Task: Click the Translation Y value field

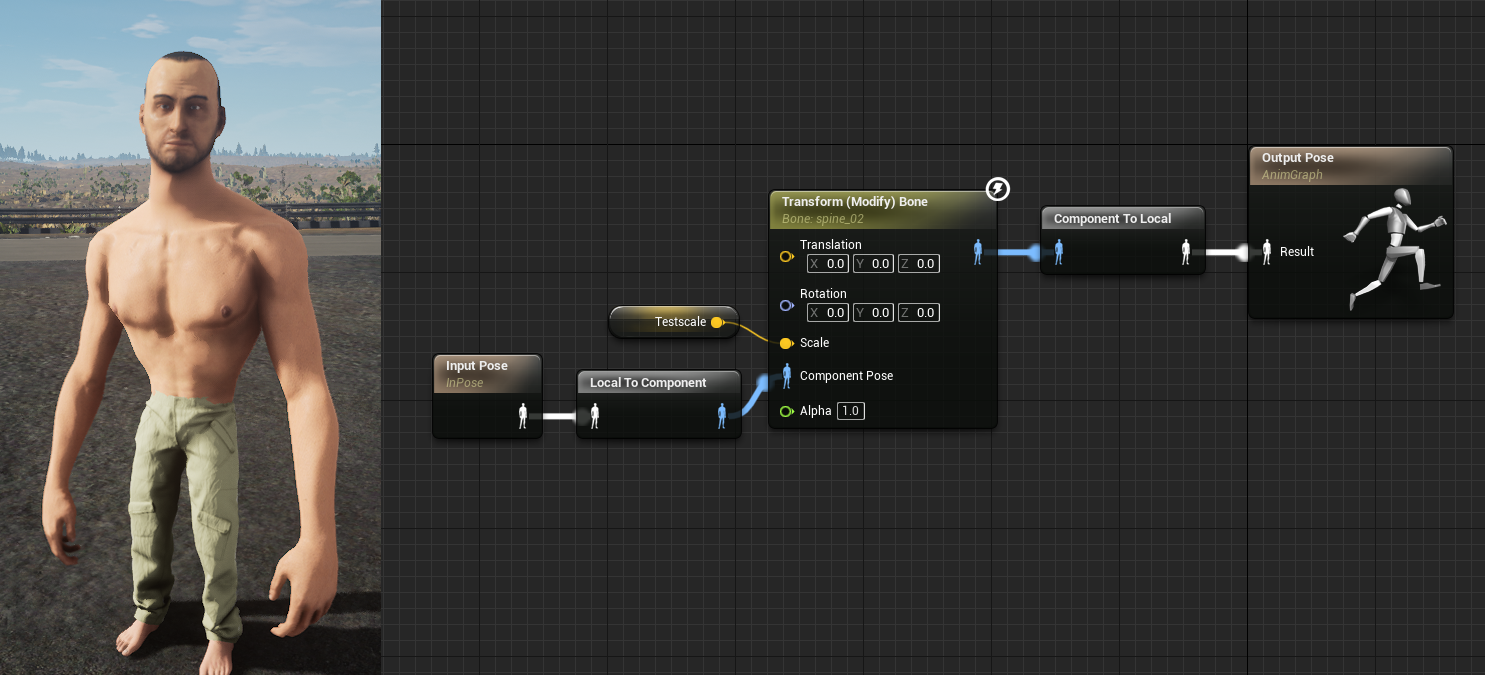Action: [873, 264]
